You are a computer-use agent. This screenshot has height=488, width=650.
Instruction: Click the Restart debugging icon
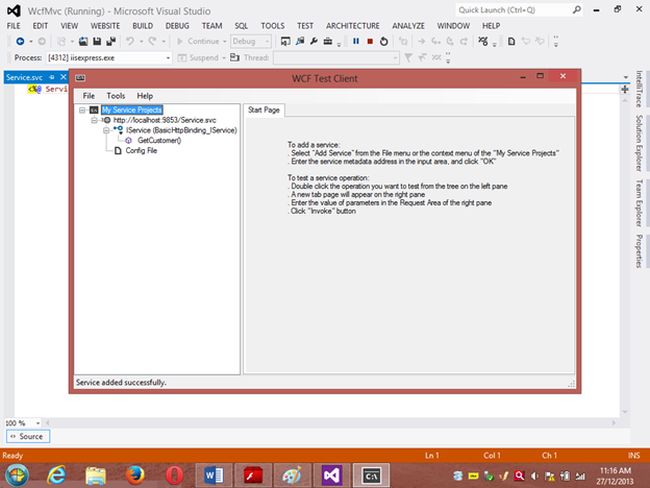[384, 41]
